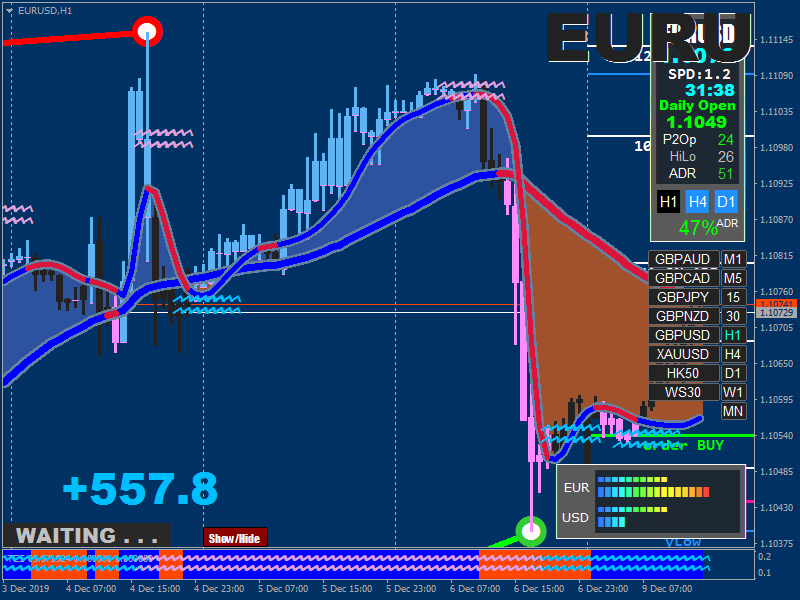Click the WAITING status label
Image resolution: width=800 pixels, height=600 pixels.
tap(87, 536)
